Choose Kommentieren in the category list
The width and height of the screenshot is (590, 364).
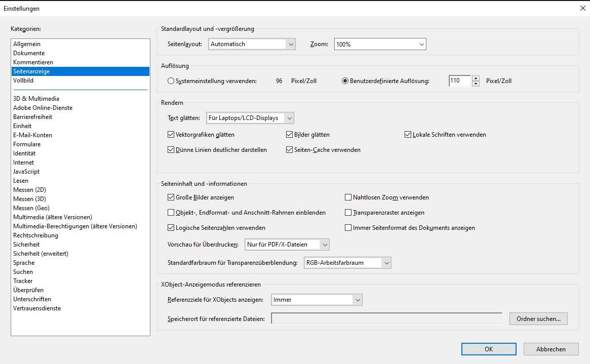point(33,62)
